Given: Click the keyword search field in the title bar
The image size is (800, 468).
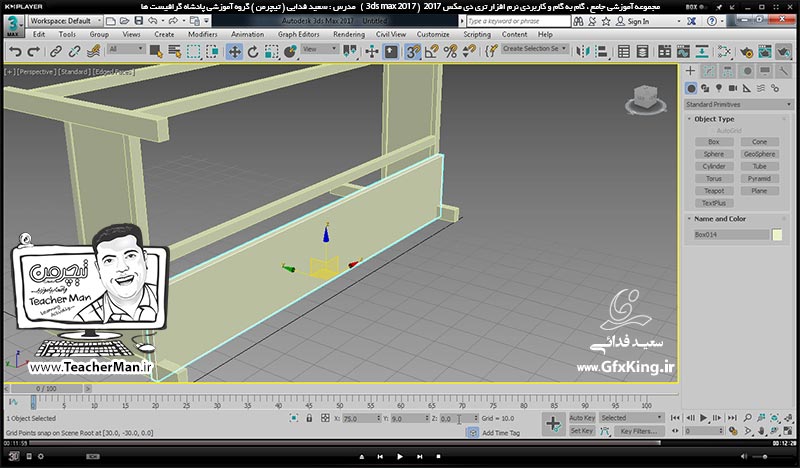Looking at the screenshot, I should point(518,21).
